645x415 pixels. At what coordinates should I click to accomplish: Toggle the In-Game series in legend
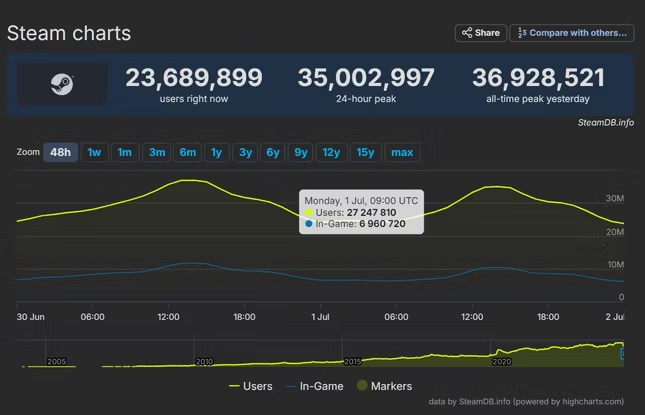(x=315, y=386)
